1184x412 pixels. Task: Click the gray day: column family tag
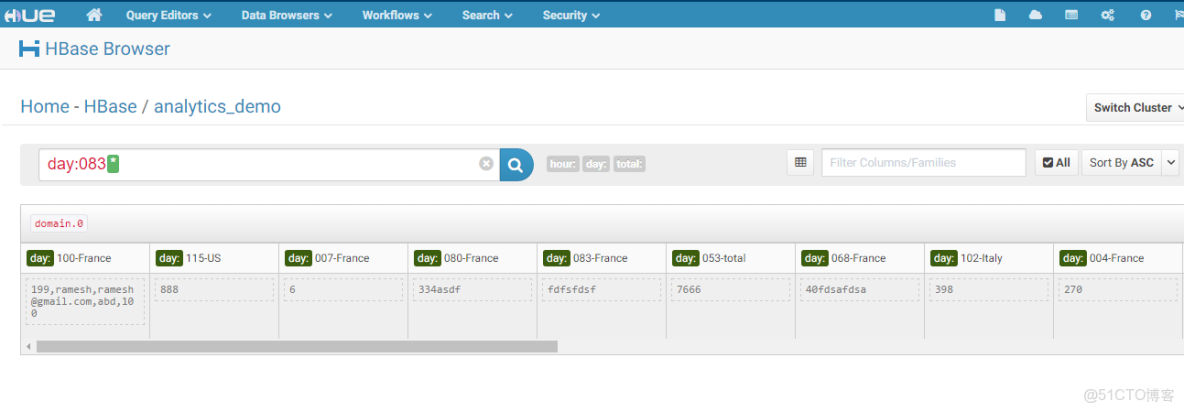596,164
